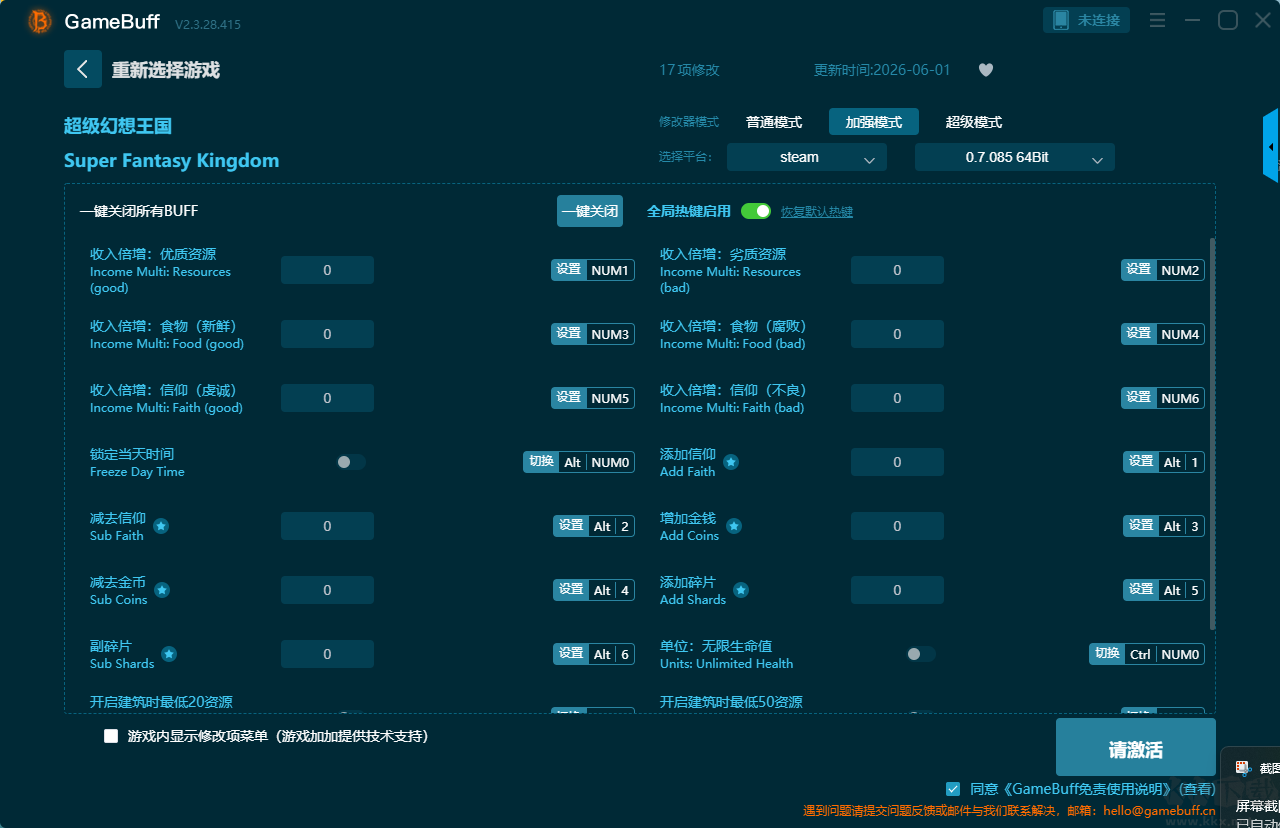
Task: Click 设置 button for Alt 6 hotkey
Action: click(571, 654)
